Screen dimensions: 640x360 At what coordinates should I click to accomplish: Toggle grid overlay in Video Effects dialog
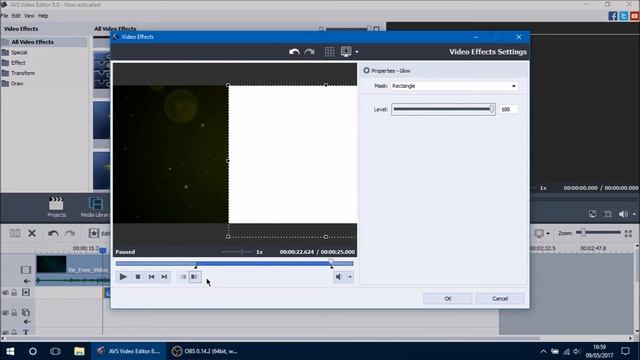click(x=329, y=51)
